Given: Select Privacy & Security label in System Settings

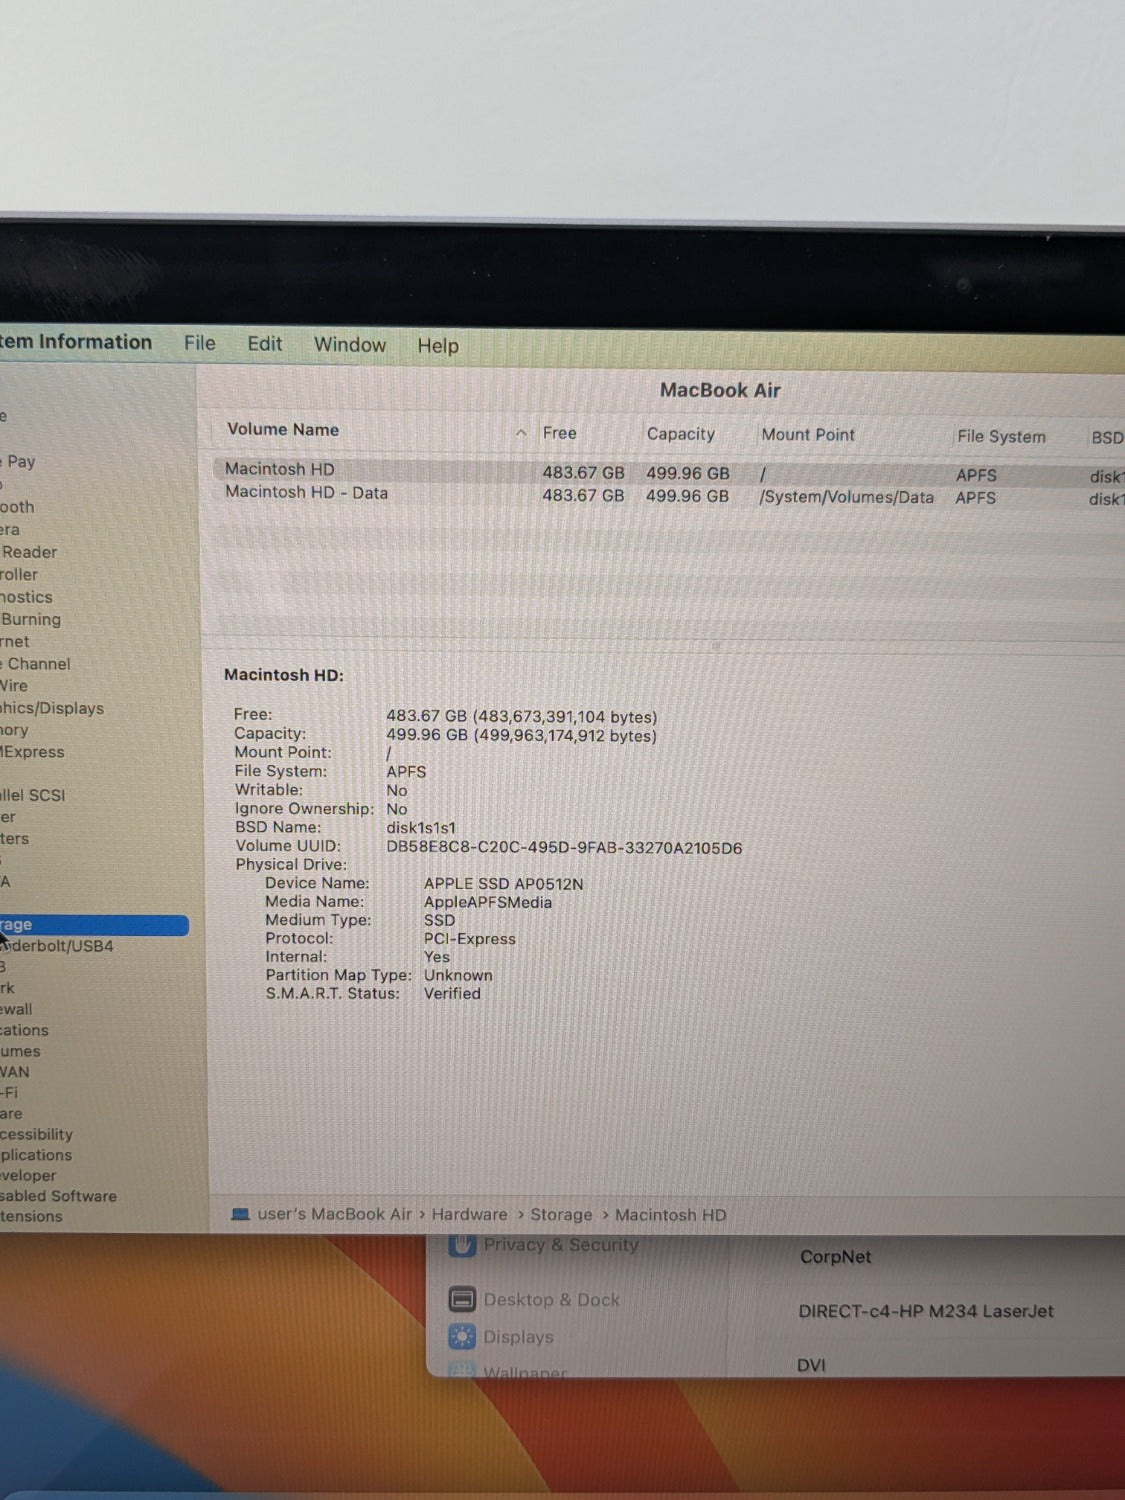Looking at the screenshot, I should tap(561, 1245).
